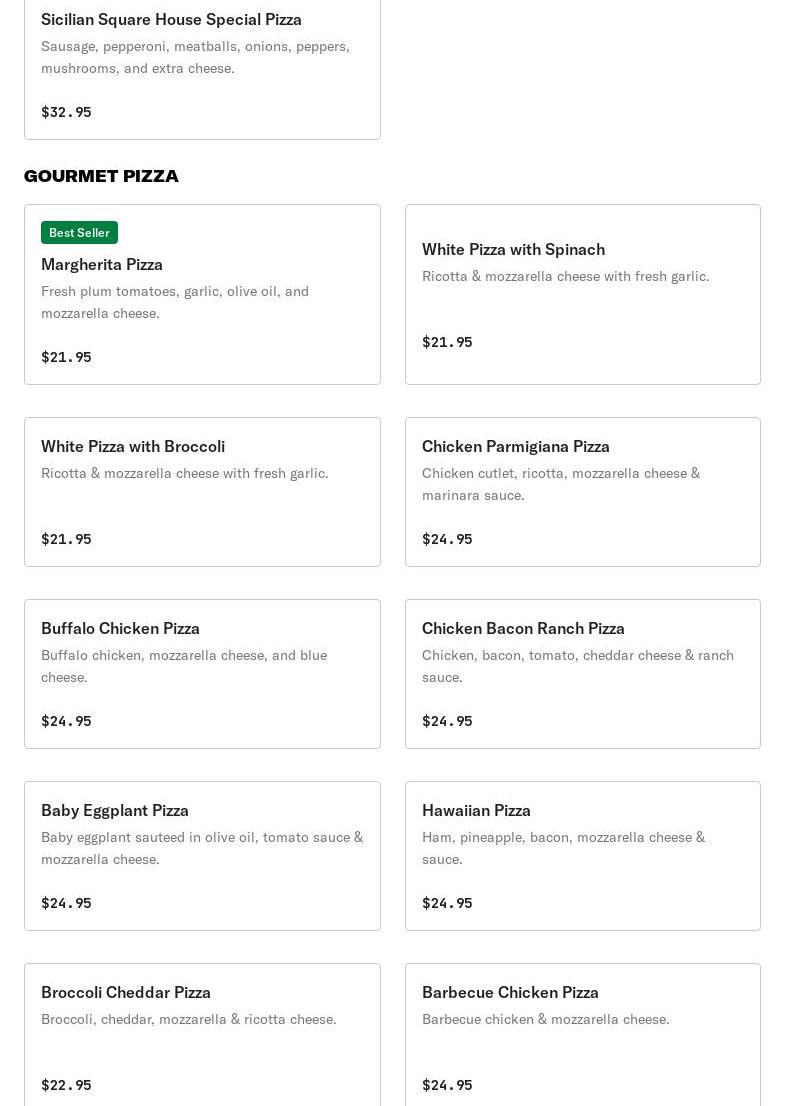Click the $32.95 Sicilian pizza price
Screen dimensions: 785x1106
(x=66, y=112)
